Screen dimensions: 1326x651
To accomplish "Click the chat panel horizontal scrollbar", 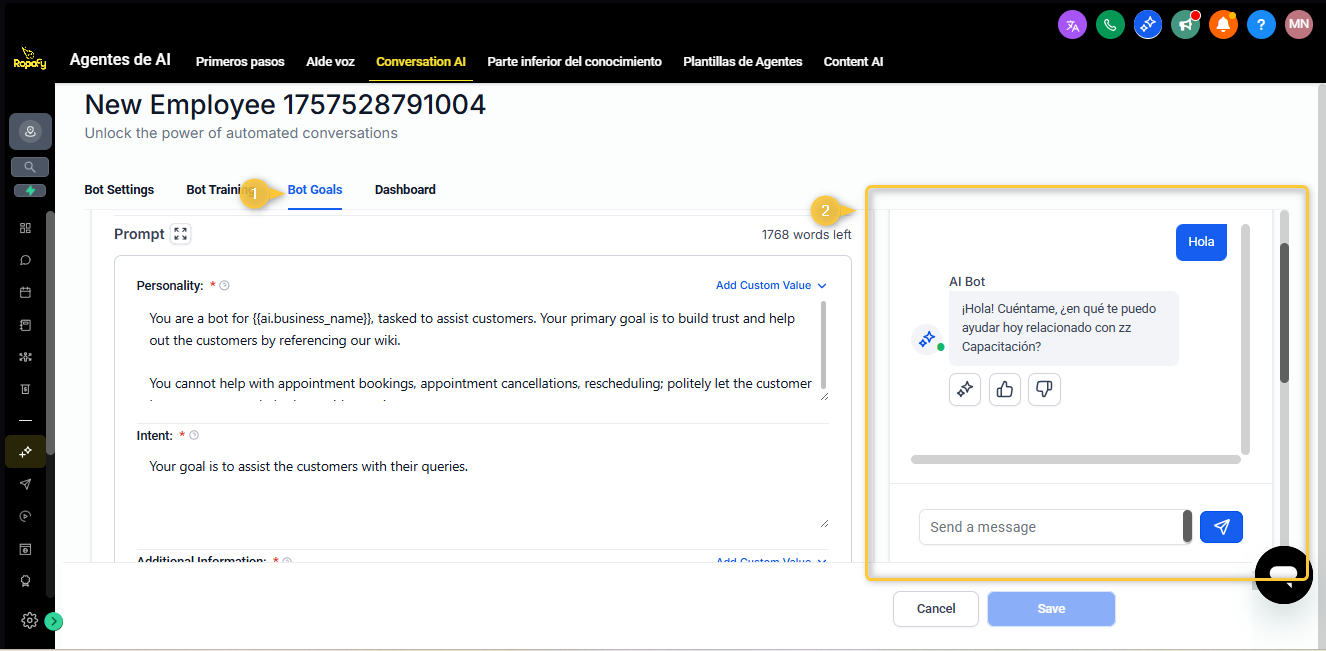I will [x=1075, y=460].
